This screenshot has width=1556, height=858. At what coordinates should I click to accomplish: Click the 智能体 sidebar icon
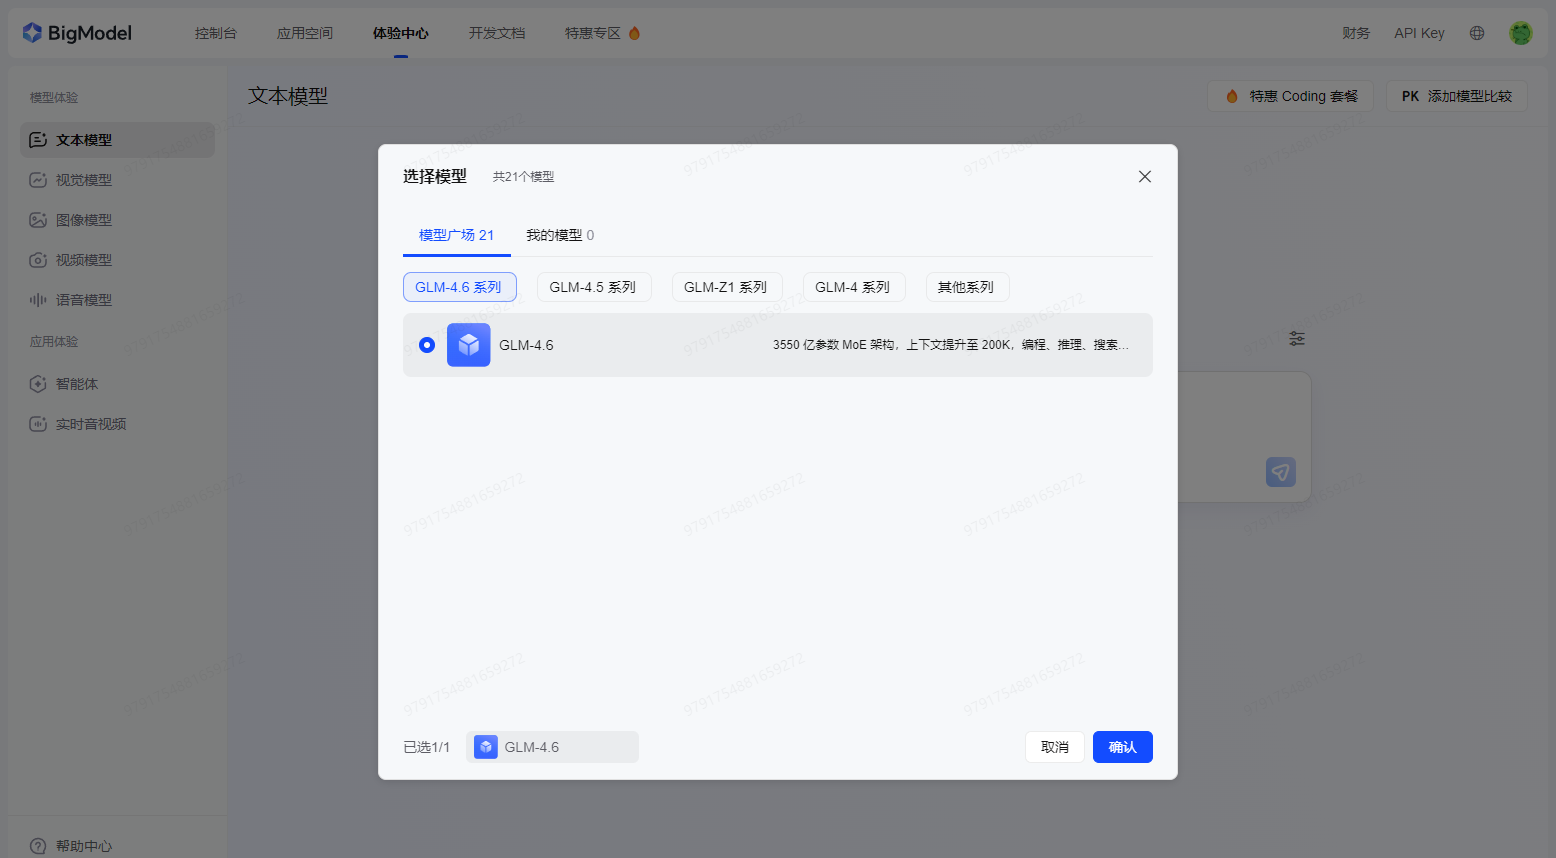pyautogui.click(x=38, y=384)
